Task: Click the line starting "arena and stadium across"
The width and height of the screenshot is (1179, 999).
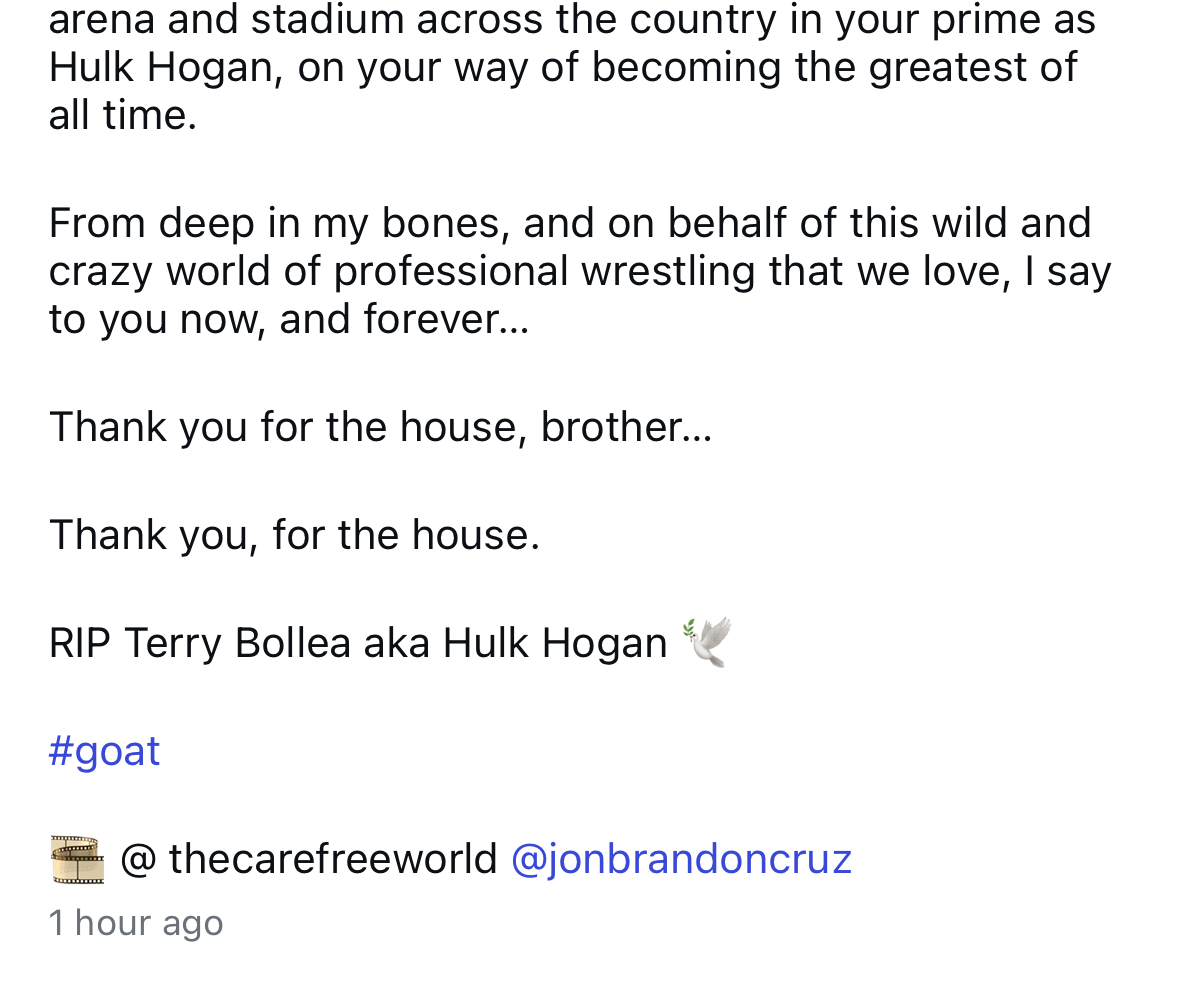Action: pos(572,20)
